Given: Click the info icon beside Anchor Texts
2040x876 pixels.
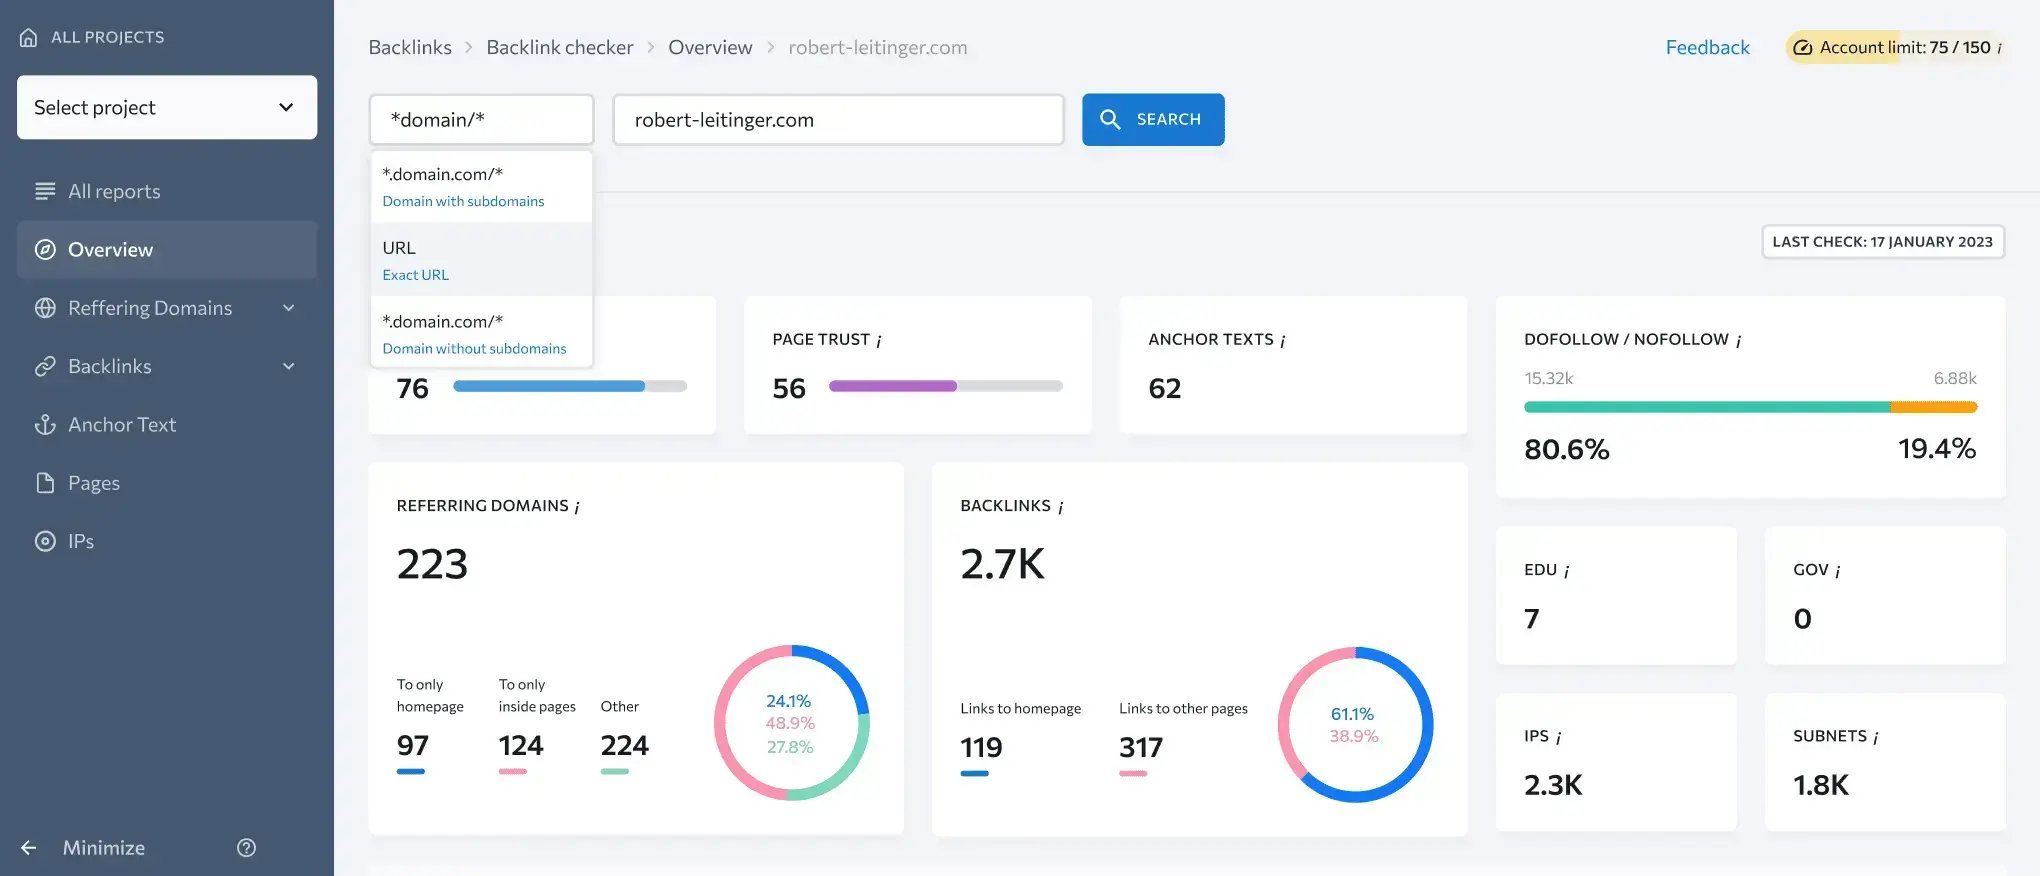Looking at the screenshot, I should point(1283,341).
